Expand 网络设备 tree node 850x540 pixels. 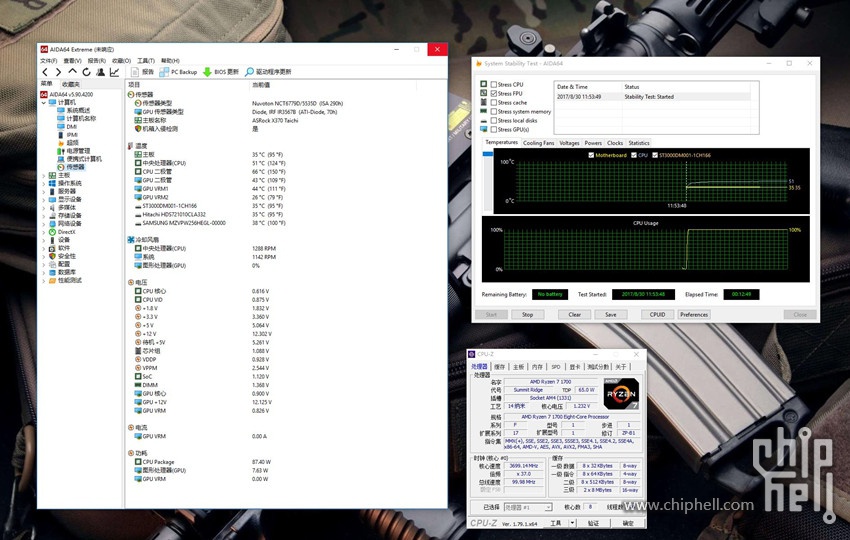pyautogui.click(x=44, y=223)
